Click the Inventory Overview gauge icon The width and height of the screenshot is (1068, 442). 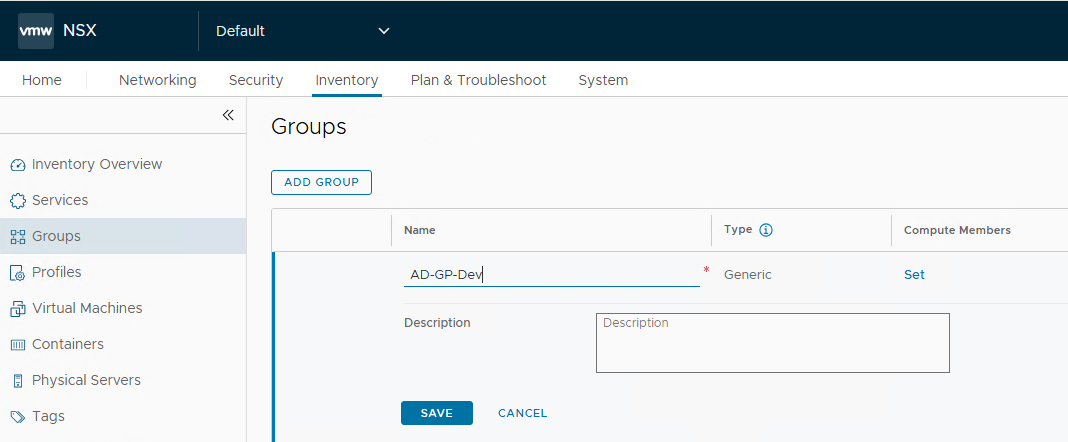[x=17, y=165]
